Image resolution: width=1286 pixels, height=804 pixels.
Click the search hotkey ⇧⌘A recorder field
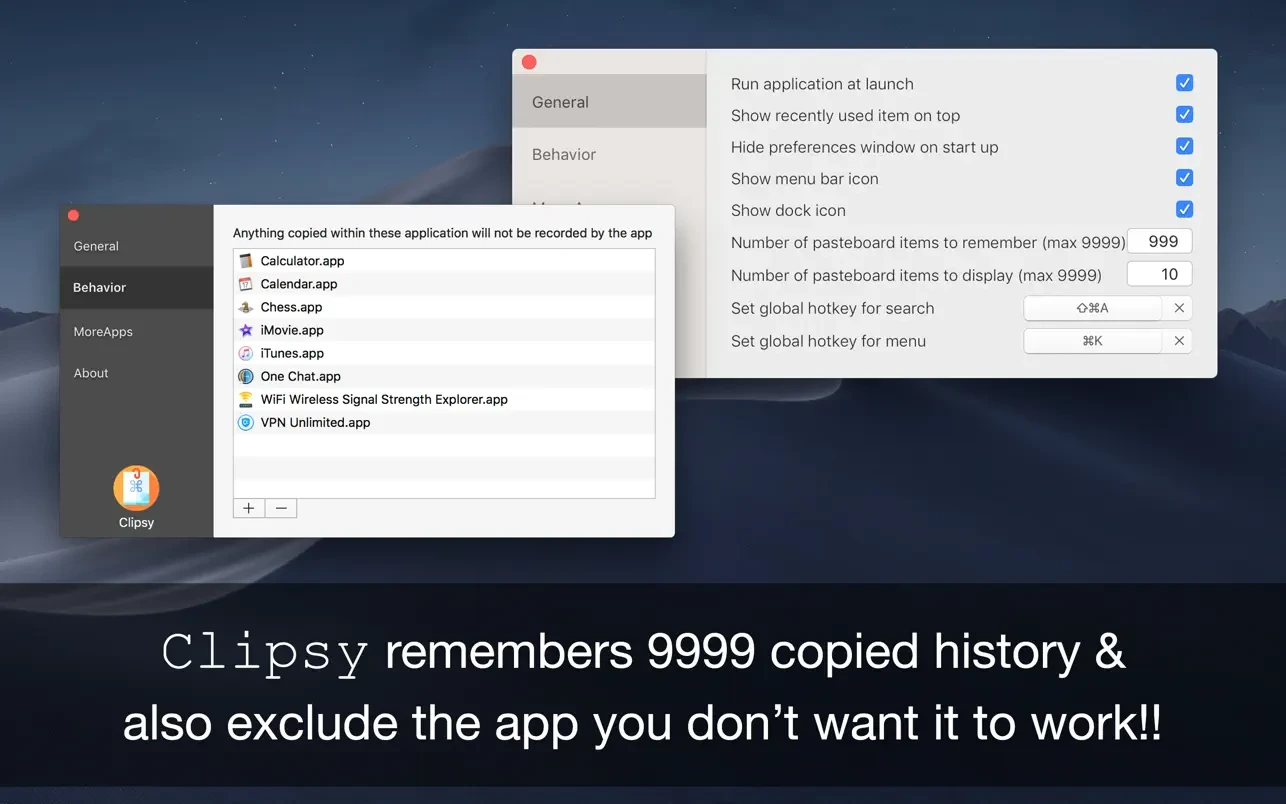pyautogui.click(x=1092, y=309)
